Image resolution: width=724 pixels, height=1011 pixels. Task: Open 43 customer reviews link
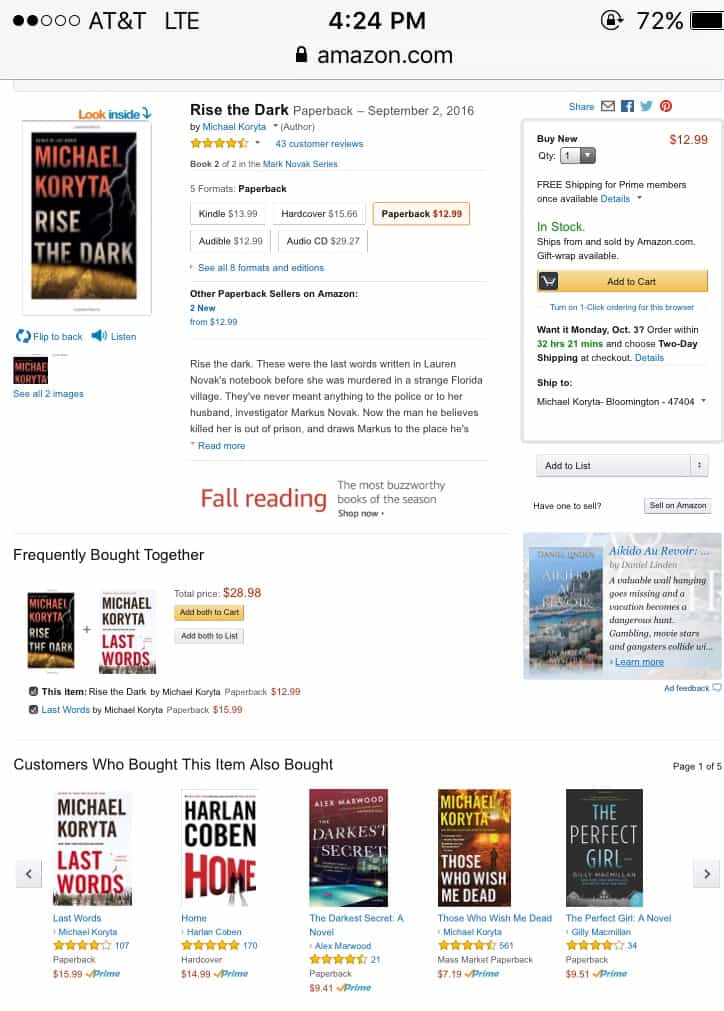[x=319, y=144]
